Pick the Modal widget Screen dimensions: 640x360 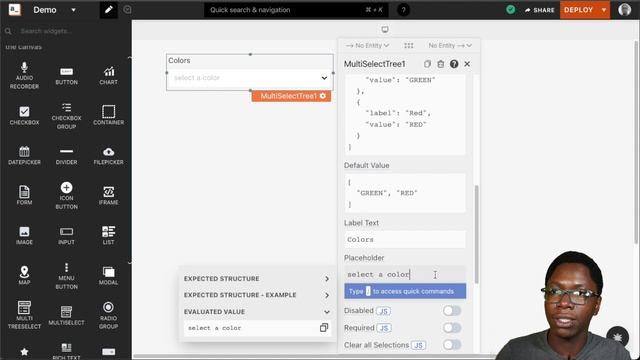click(108, 276)
